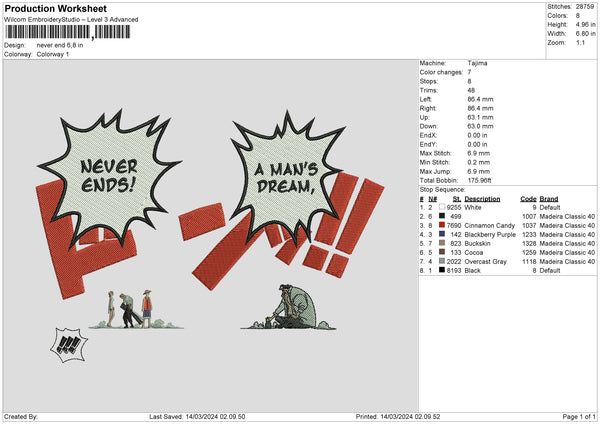This screenshot has height=424, width=600.
Task: Click the 'Cocoa' description text
Action: (473, 252)
